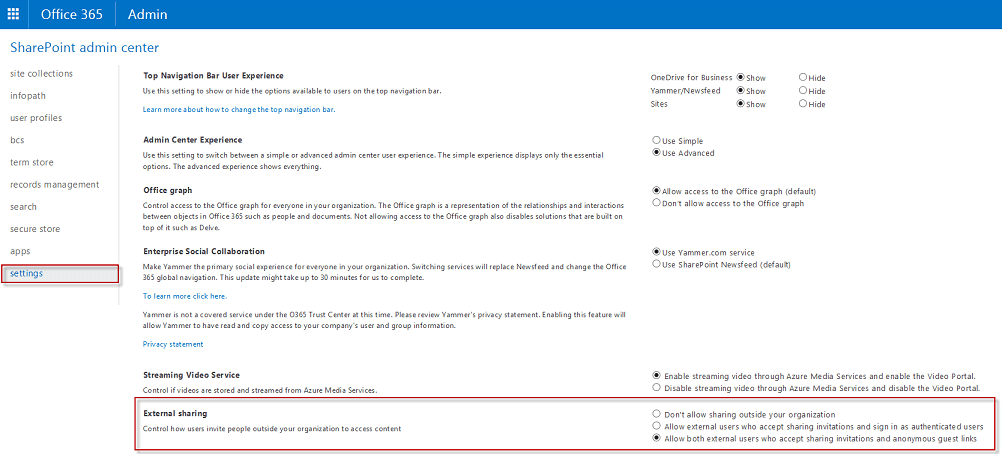Disable streaming video through Azure Media Services
The height and width of the screenshot is (454, 1002).
(656, 387)
